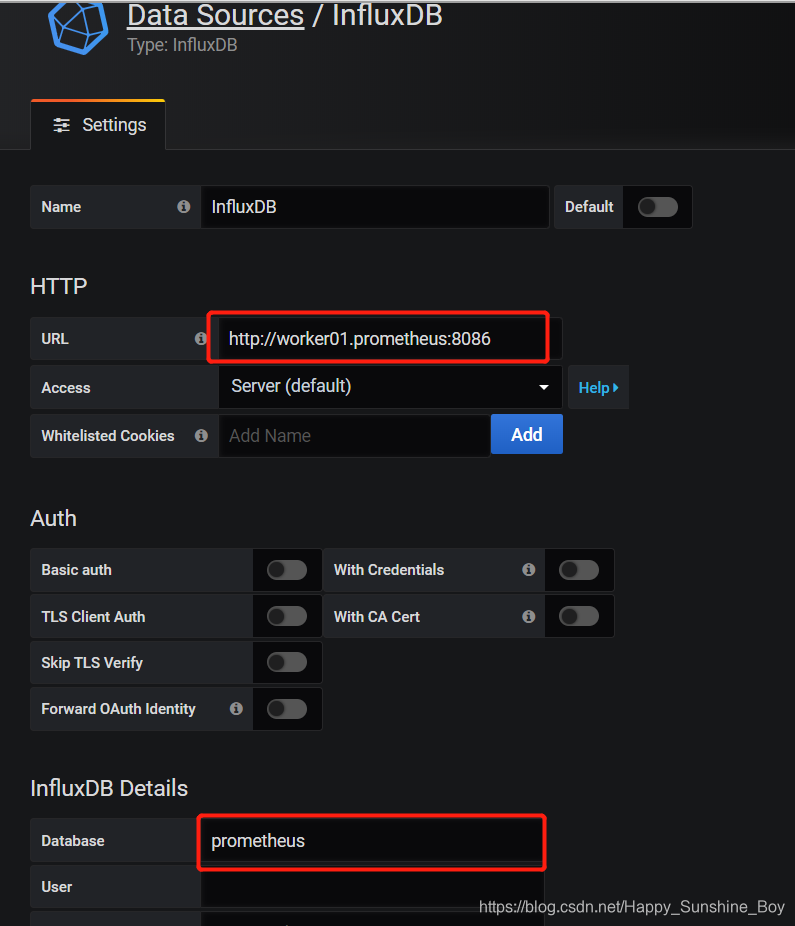Show info icon for With Credentials
Image resolution: width=795 pixels, height=926 pixels.
click(x=529, y=569)
